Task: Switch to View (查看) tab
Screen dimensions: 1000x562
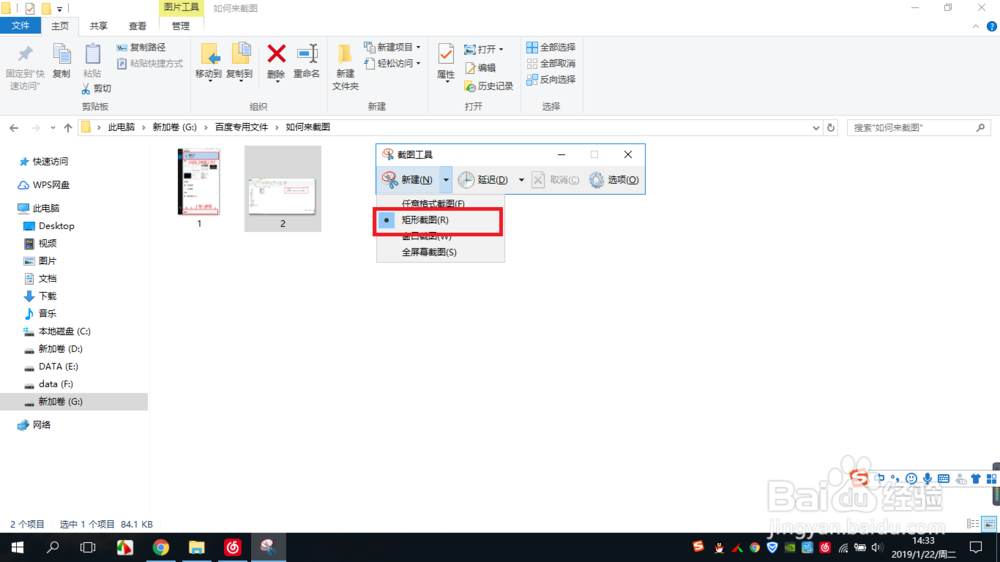Action: tap(137, 26)
